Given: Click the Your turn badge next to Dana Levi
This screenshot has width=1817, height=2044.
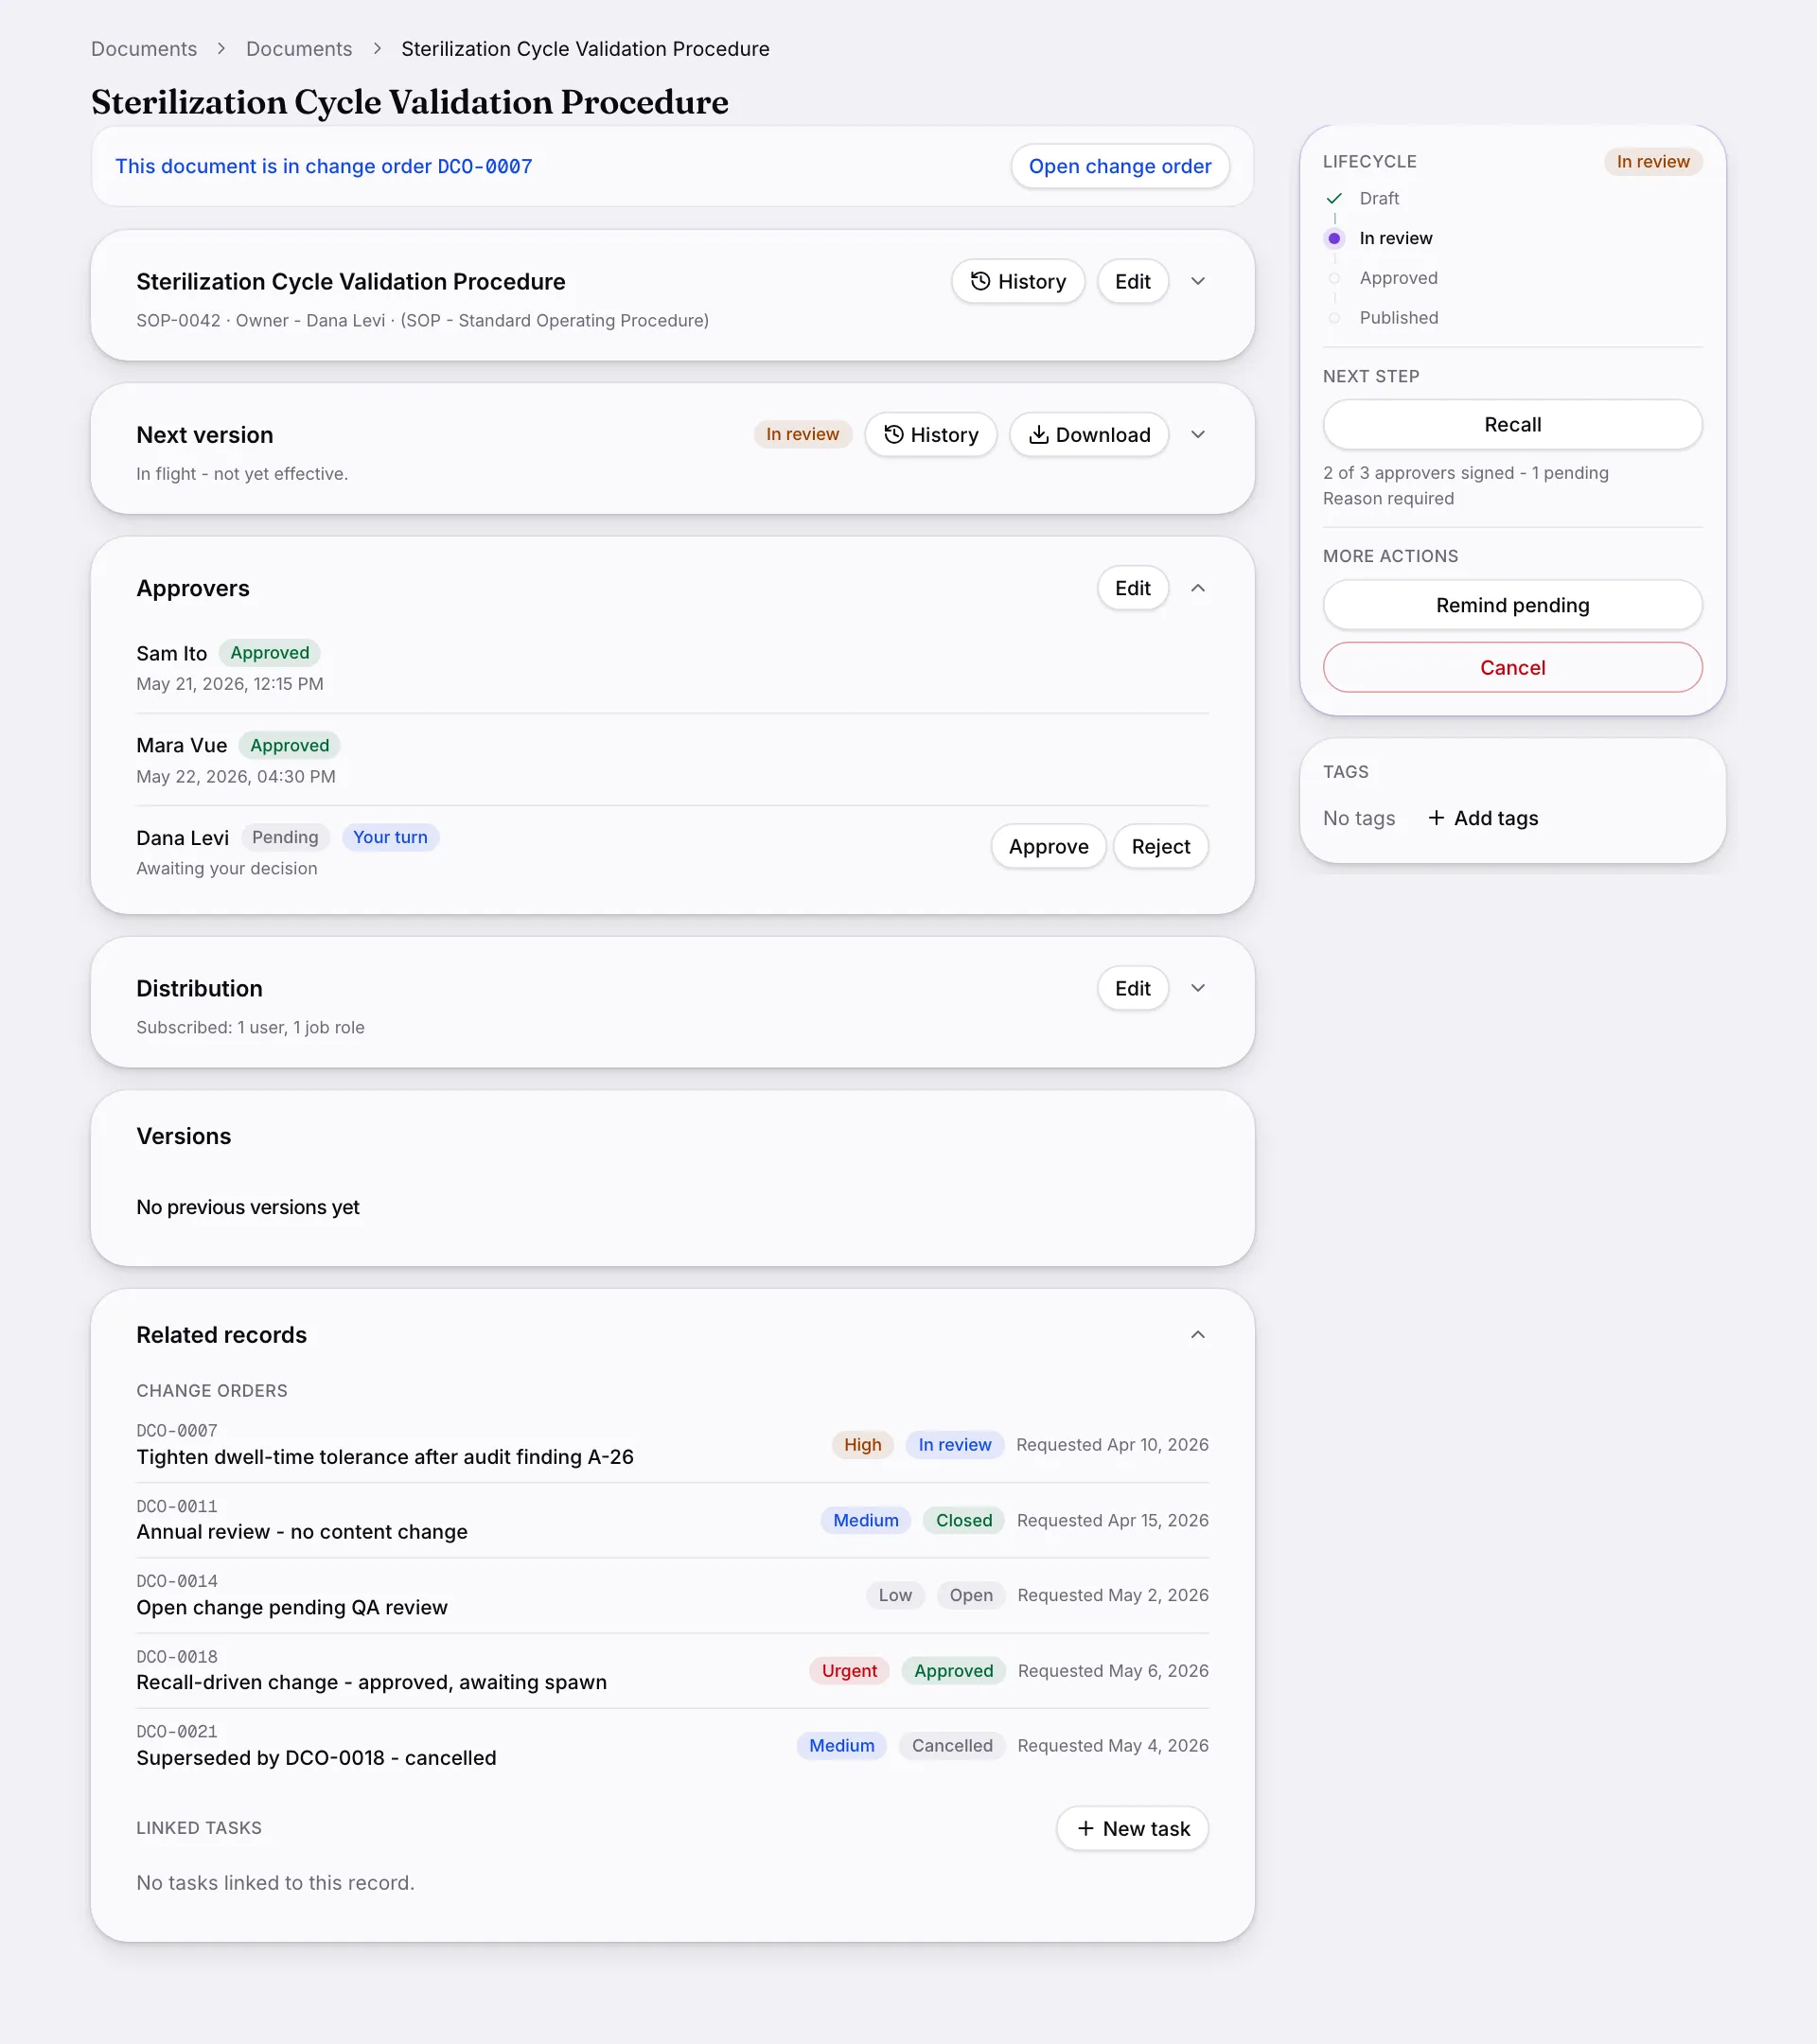Looking at the screenshot, I should pos(390,837).
